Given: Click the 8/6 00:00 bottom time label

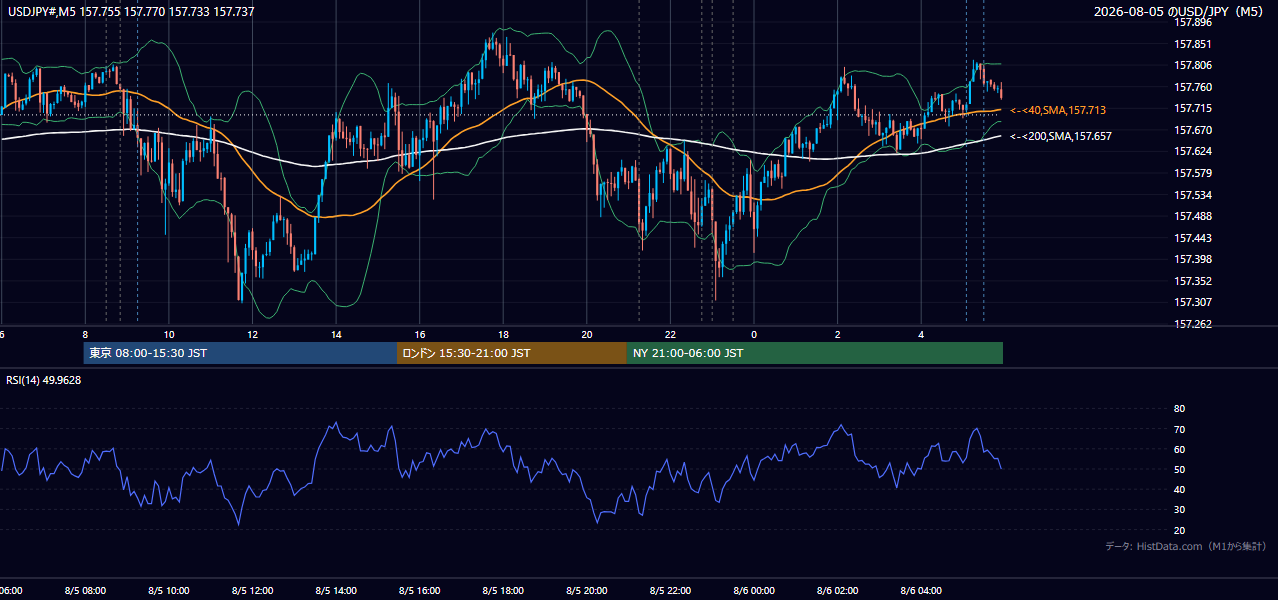Looking at the screenshot, I should point(754,591).
